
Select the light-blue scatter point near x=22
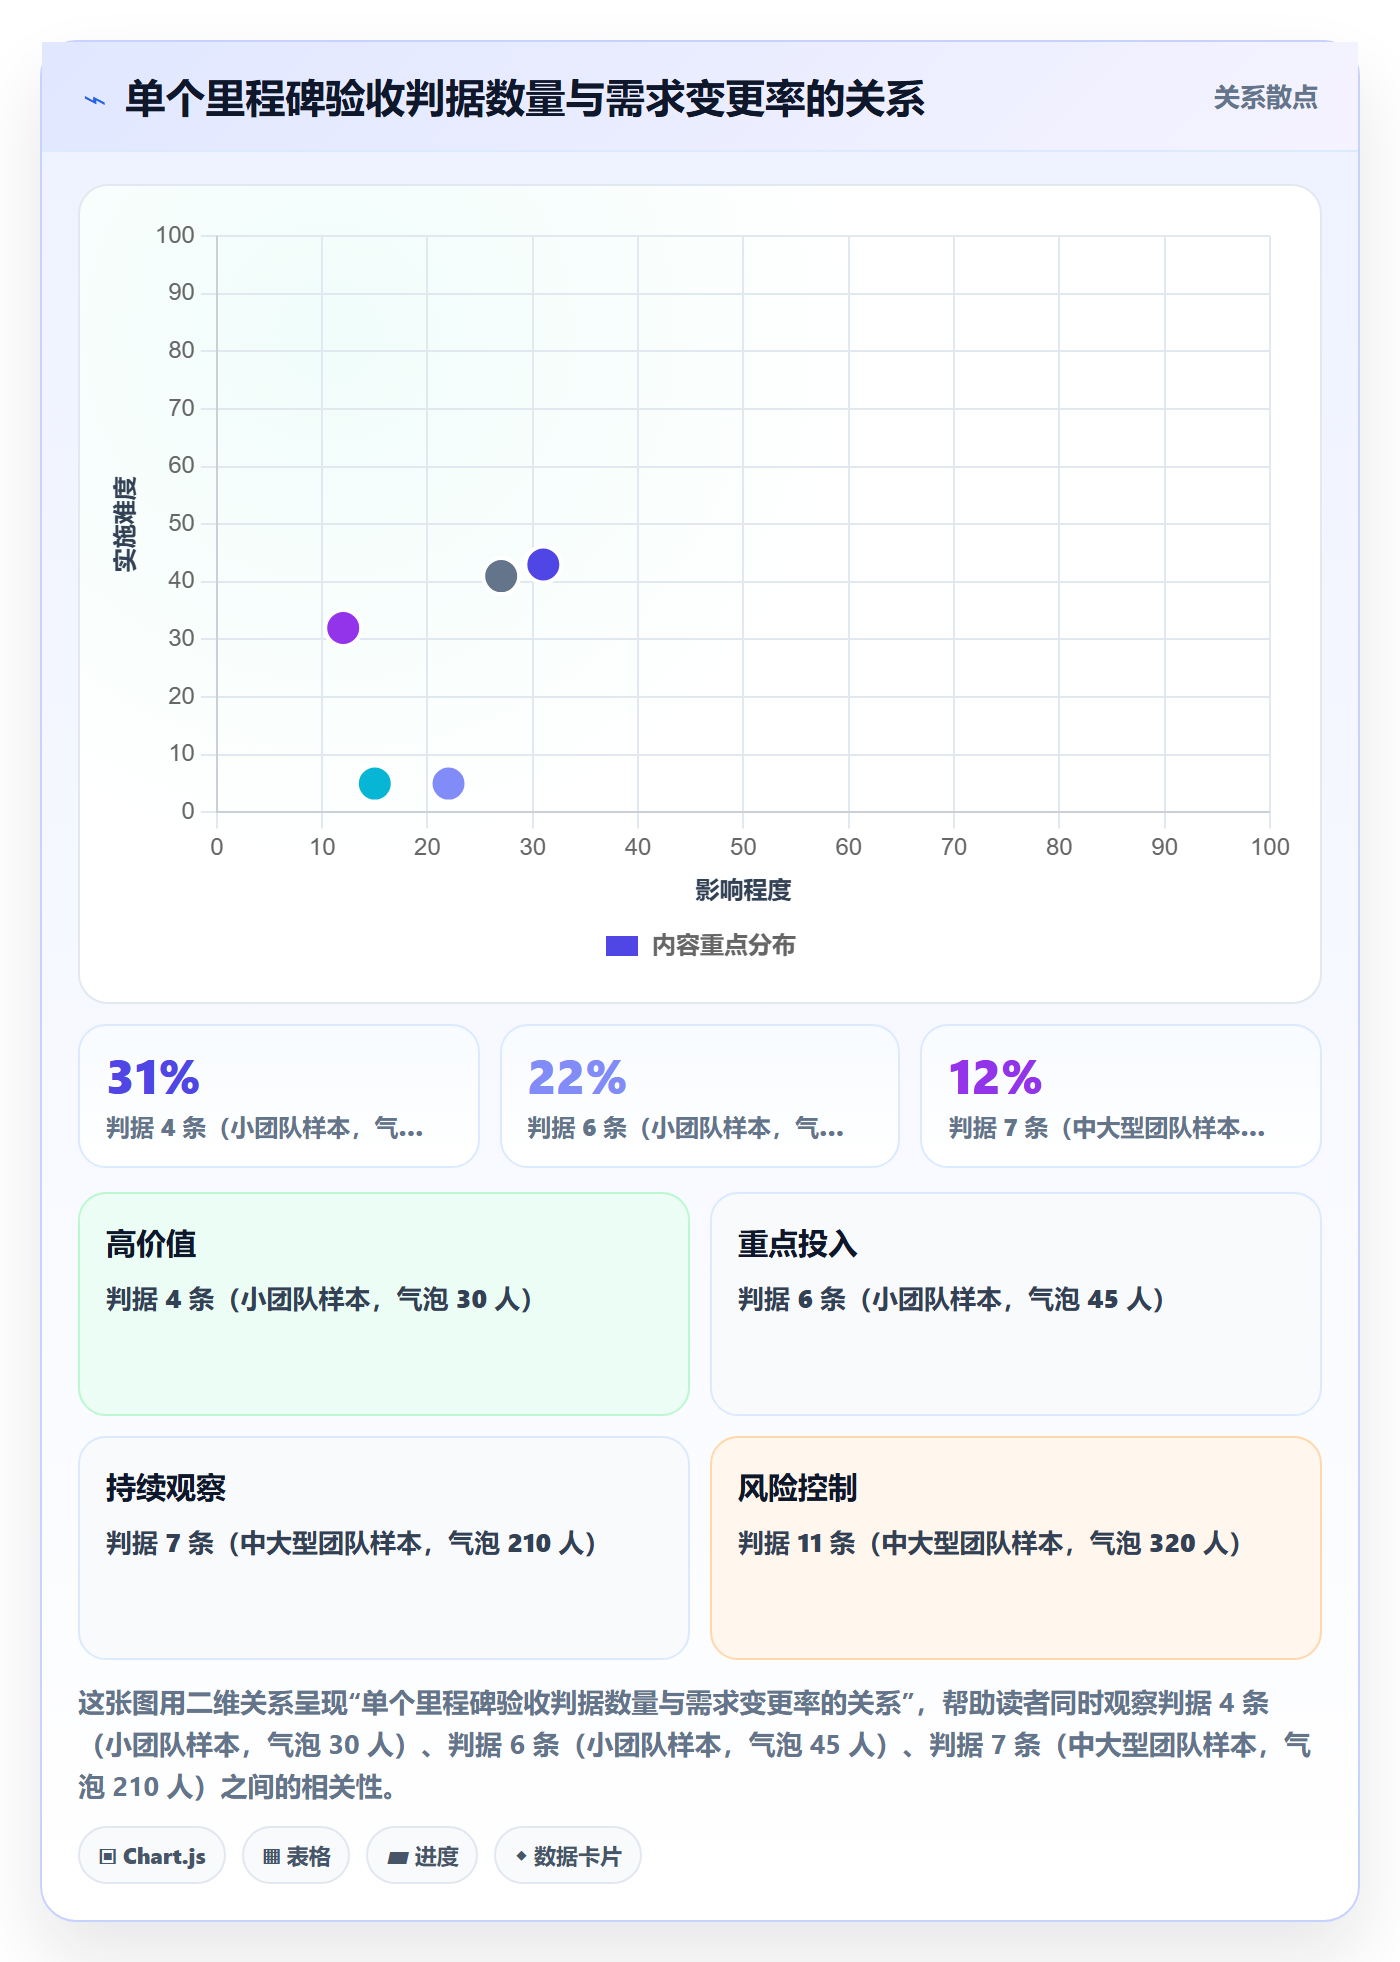pyautogui.click(x=448, y=783)
